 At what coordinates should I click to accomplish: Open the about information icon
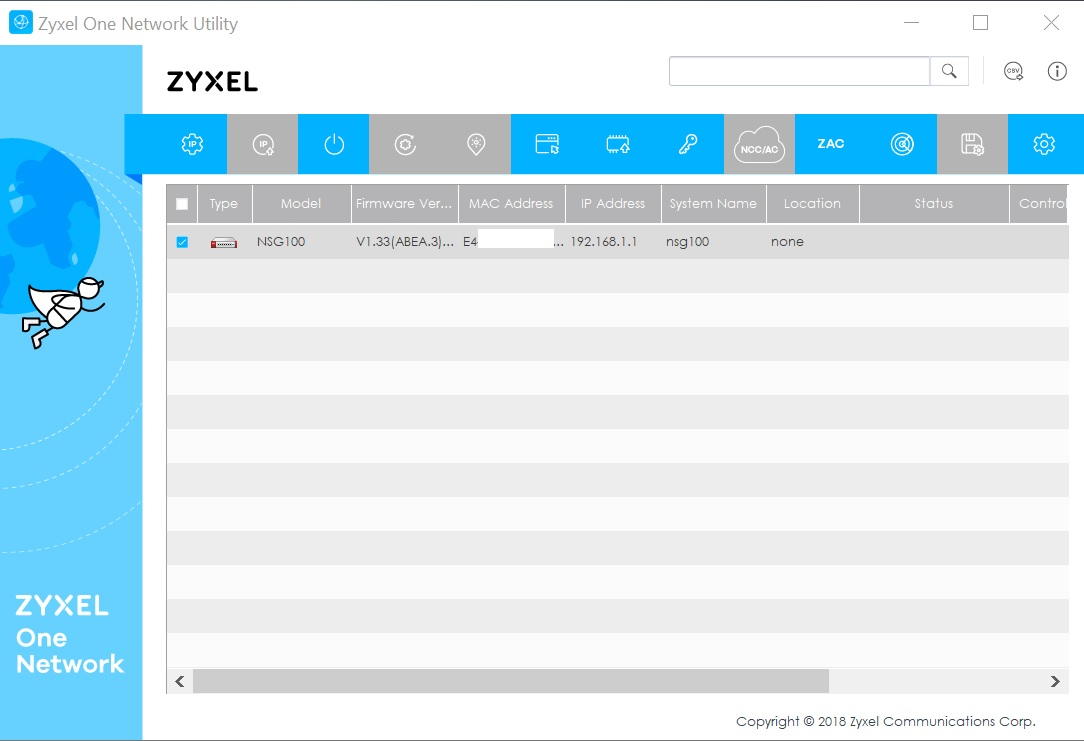point(1057,71)
